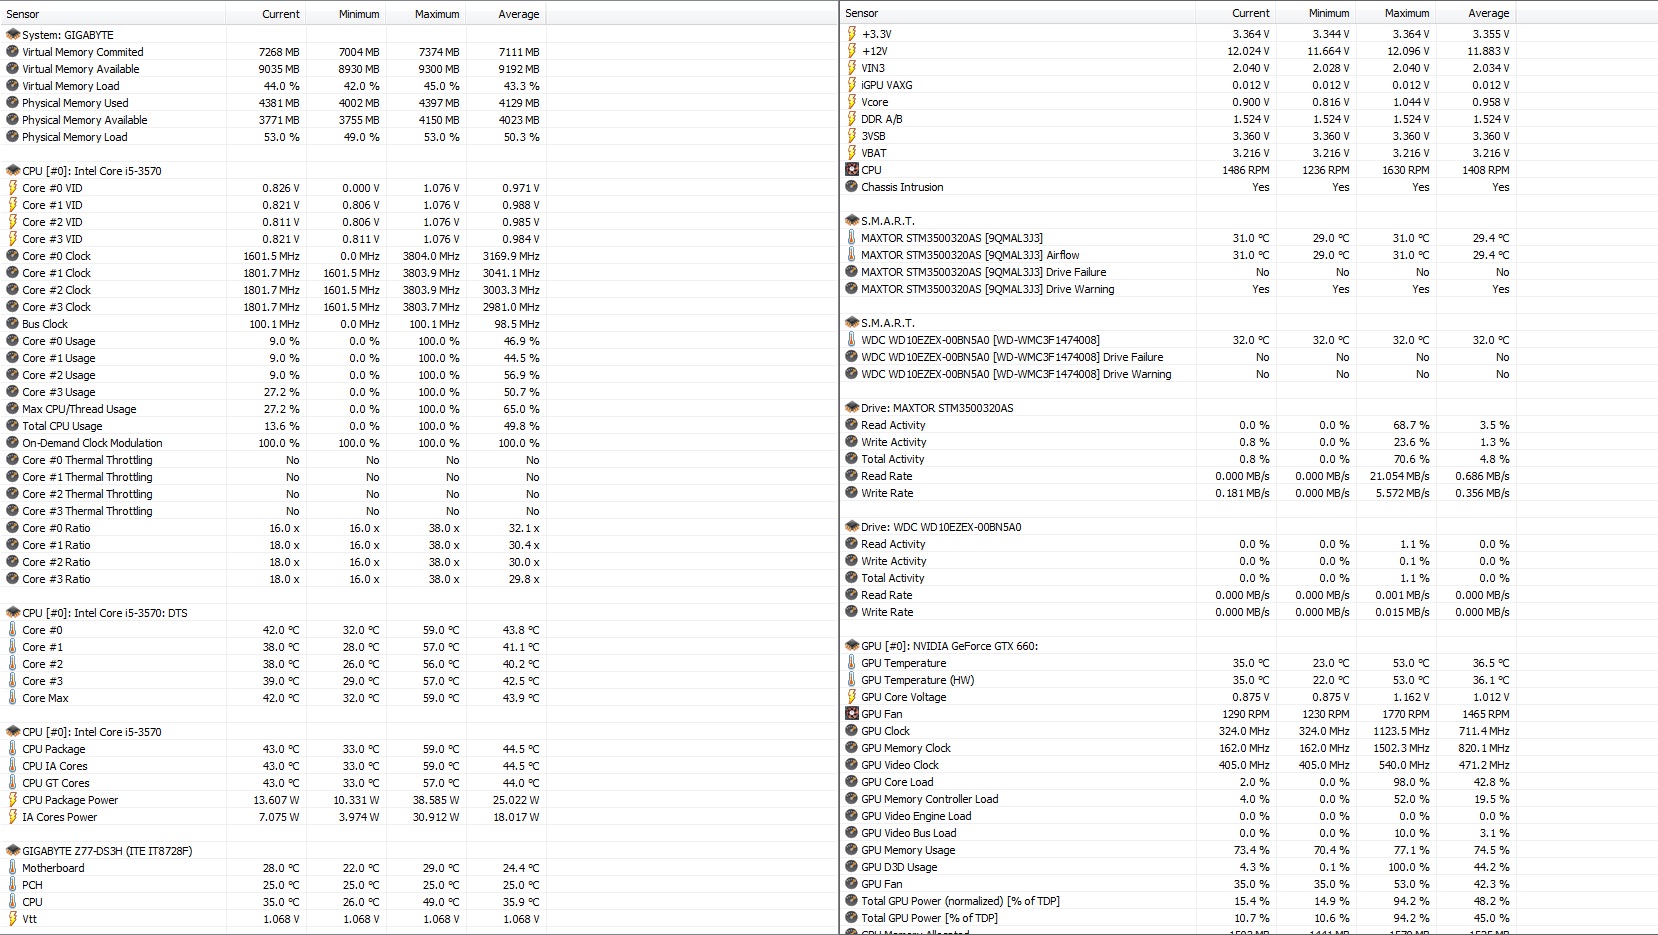Click the thermometer icon beside Motherboard
Viewport: 1658px width, 935px height.
click(12, 868)
